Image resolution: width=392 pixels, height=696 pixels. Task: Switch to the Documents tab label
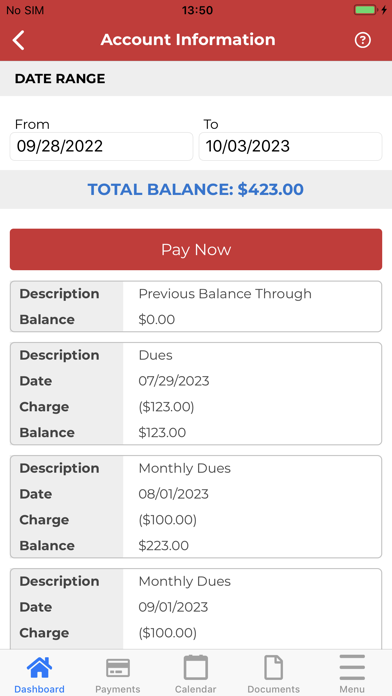(273, 689)
